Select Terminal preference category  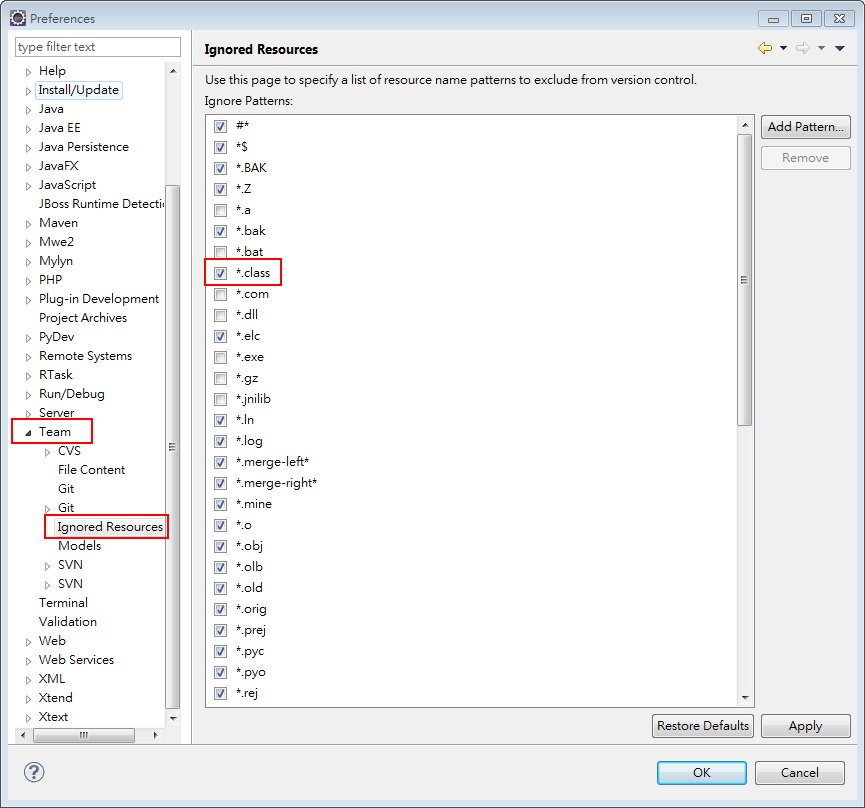point(63,602)
